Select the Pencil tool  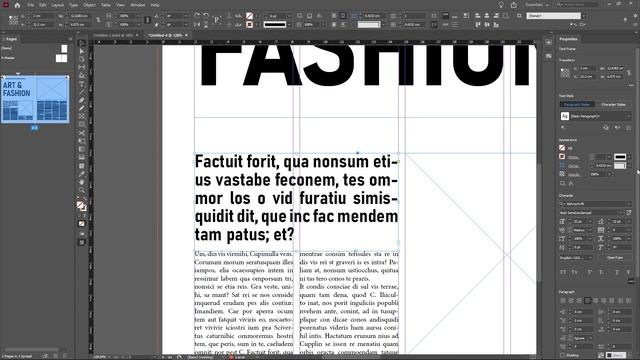pos(82,109)
